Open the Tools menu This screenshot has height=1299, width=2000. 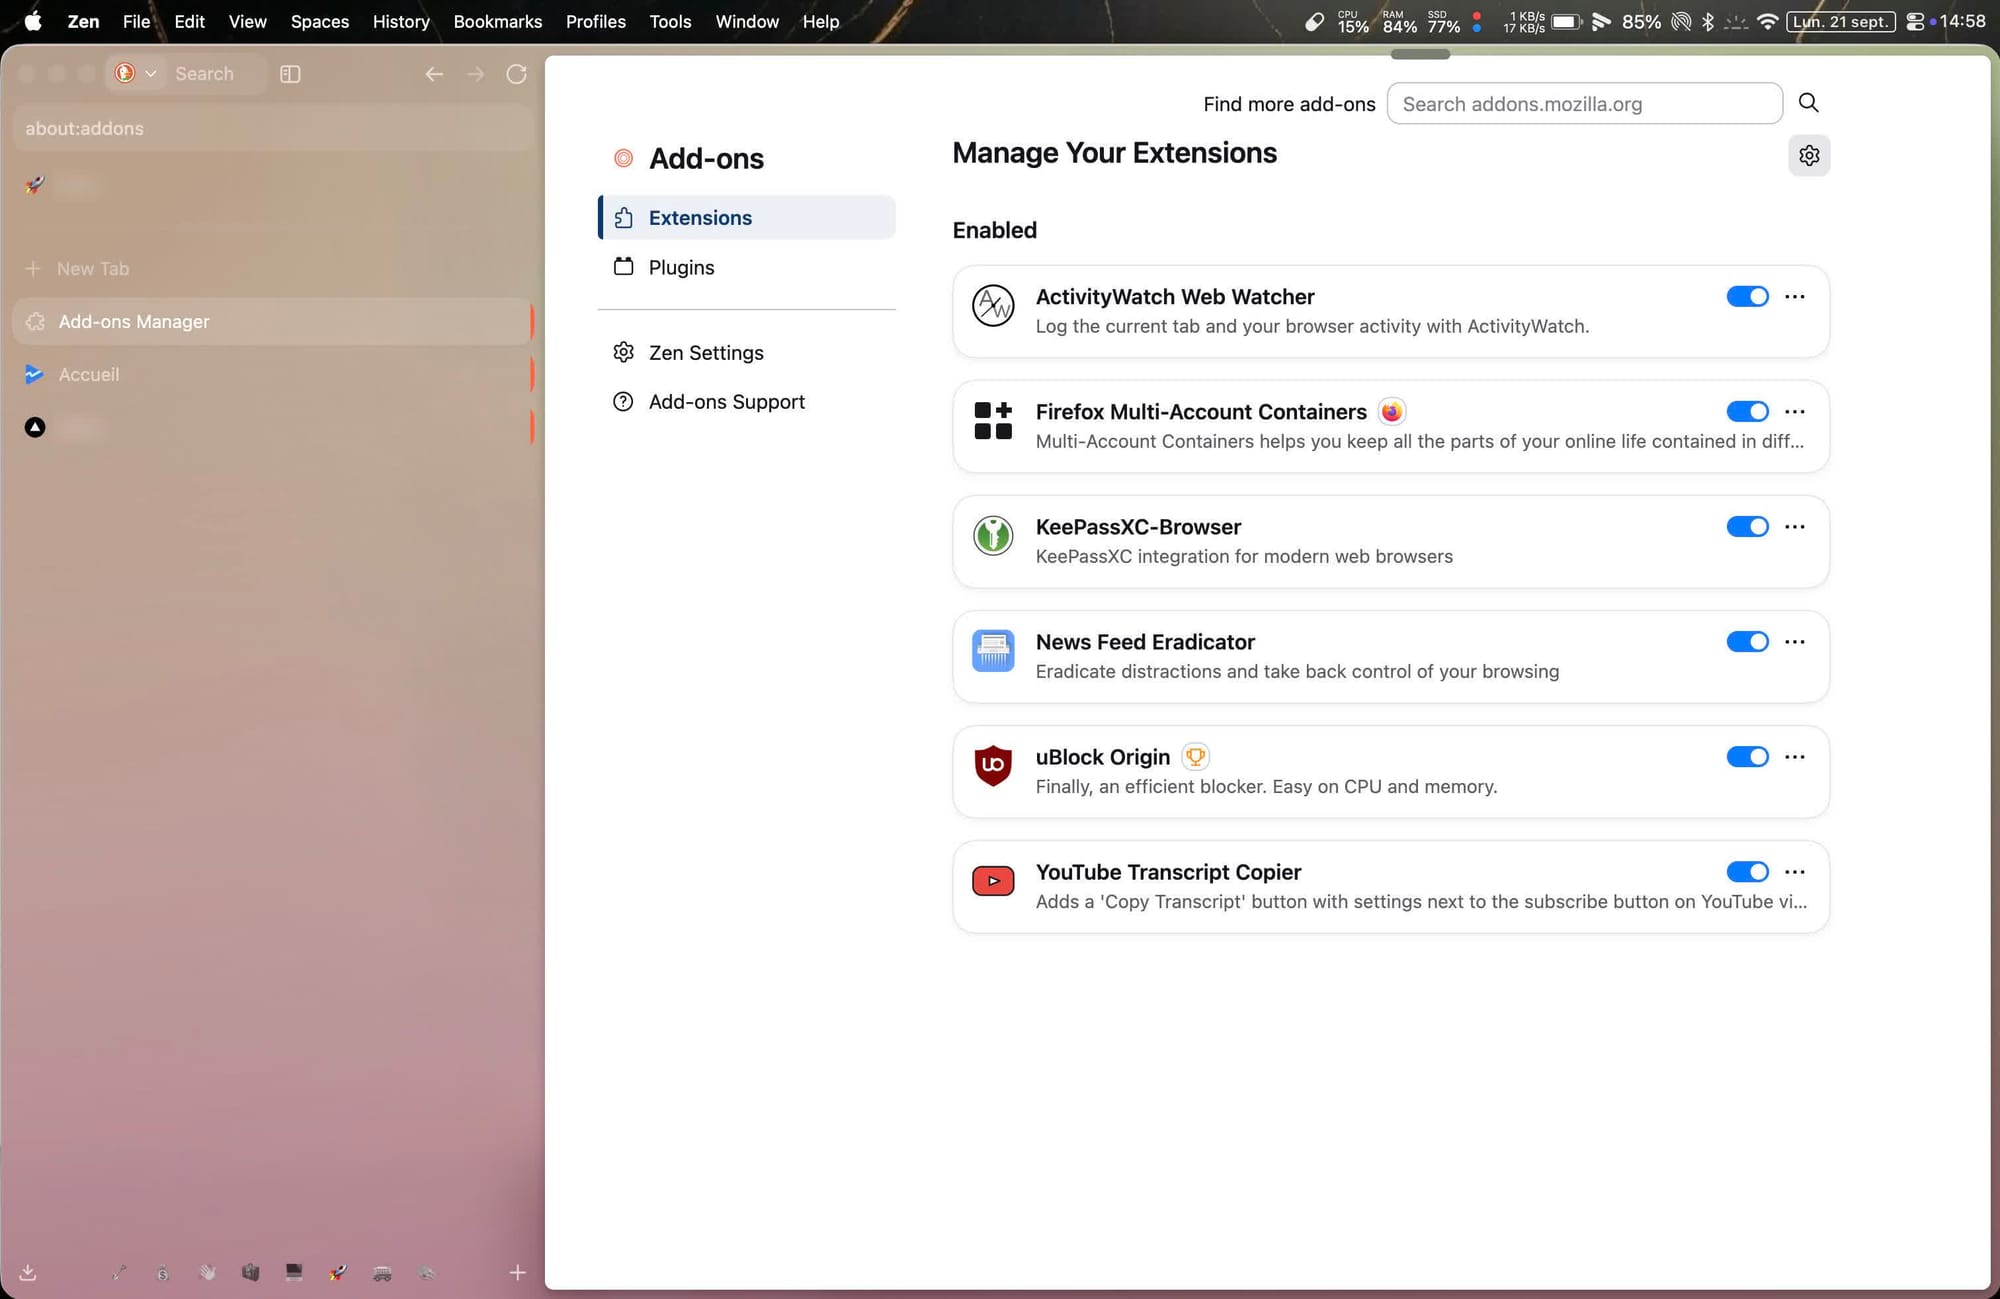[670, 21]
